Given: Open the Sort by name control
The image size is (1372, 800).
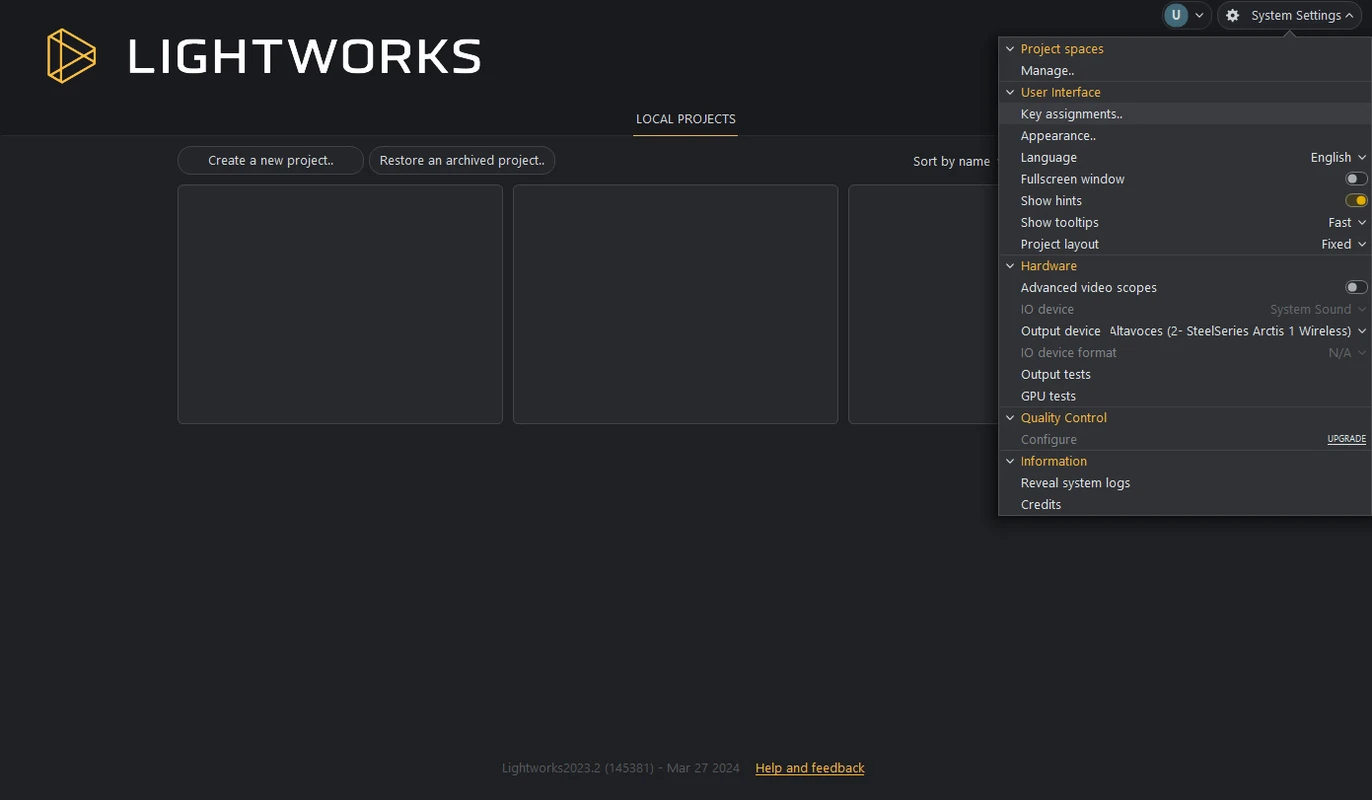Looking at the screenshot, I should click(x=951, y=161).
